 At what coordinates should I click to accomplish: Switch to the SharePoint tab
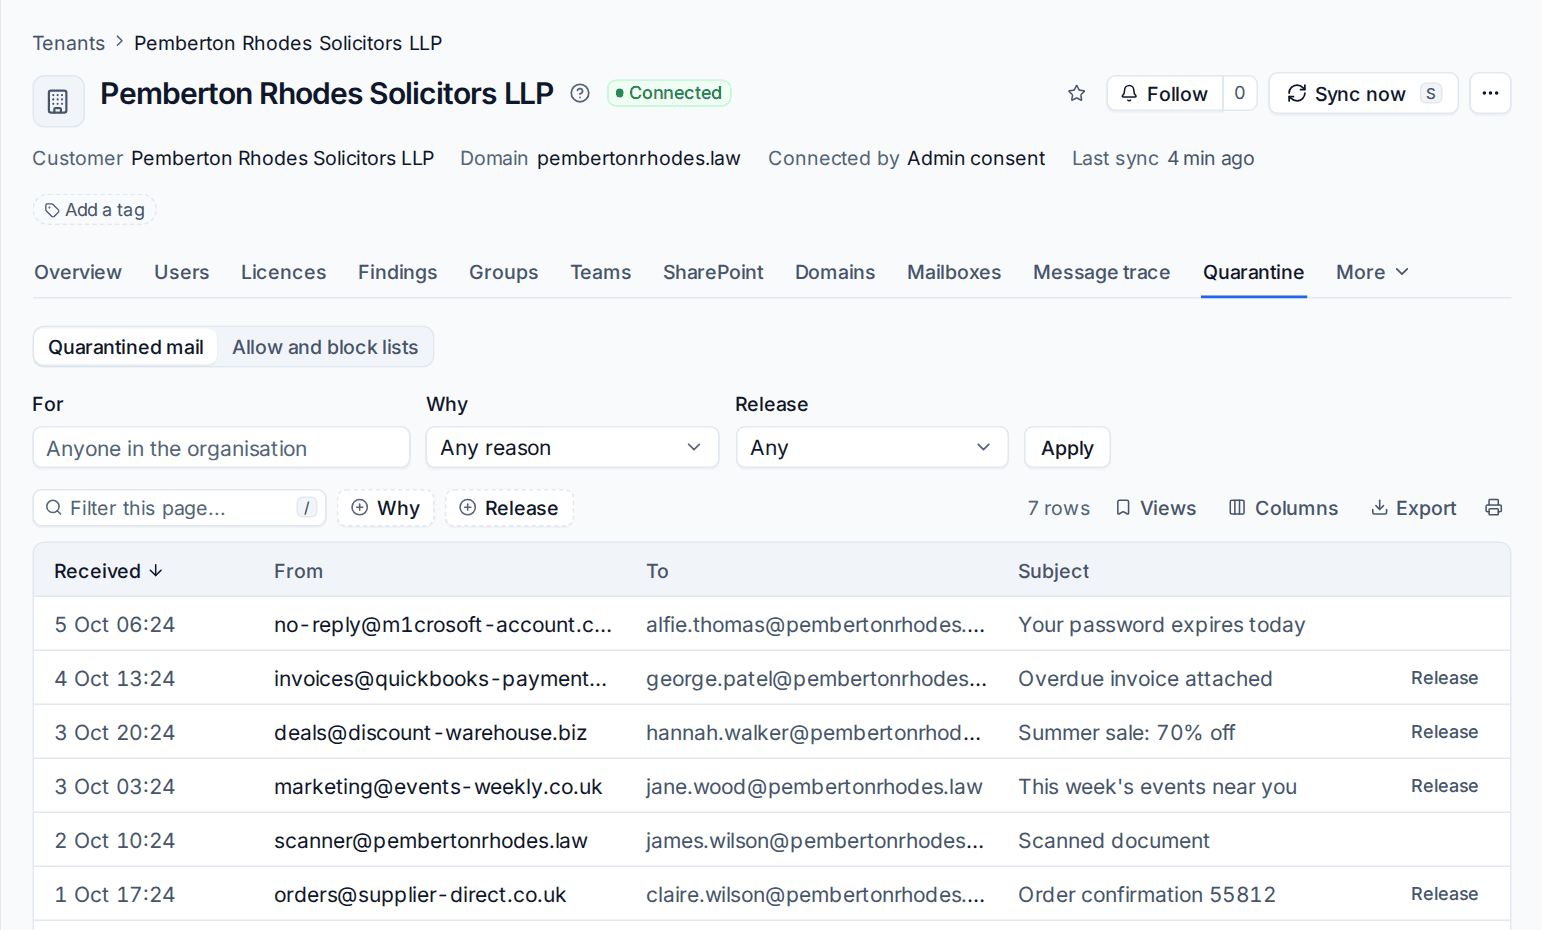713,272
